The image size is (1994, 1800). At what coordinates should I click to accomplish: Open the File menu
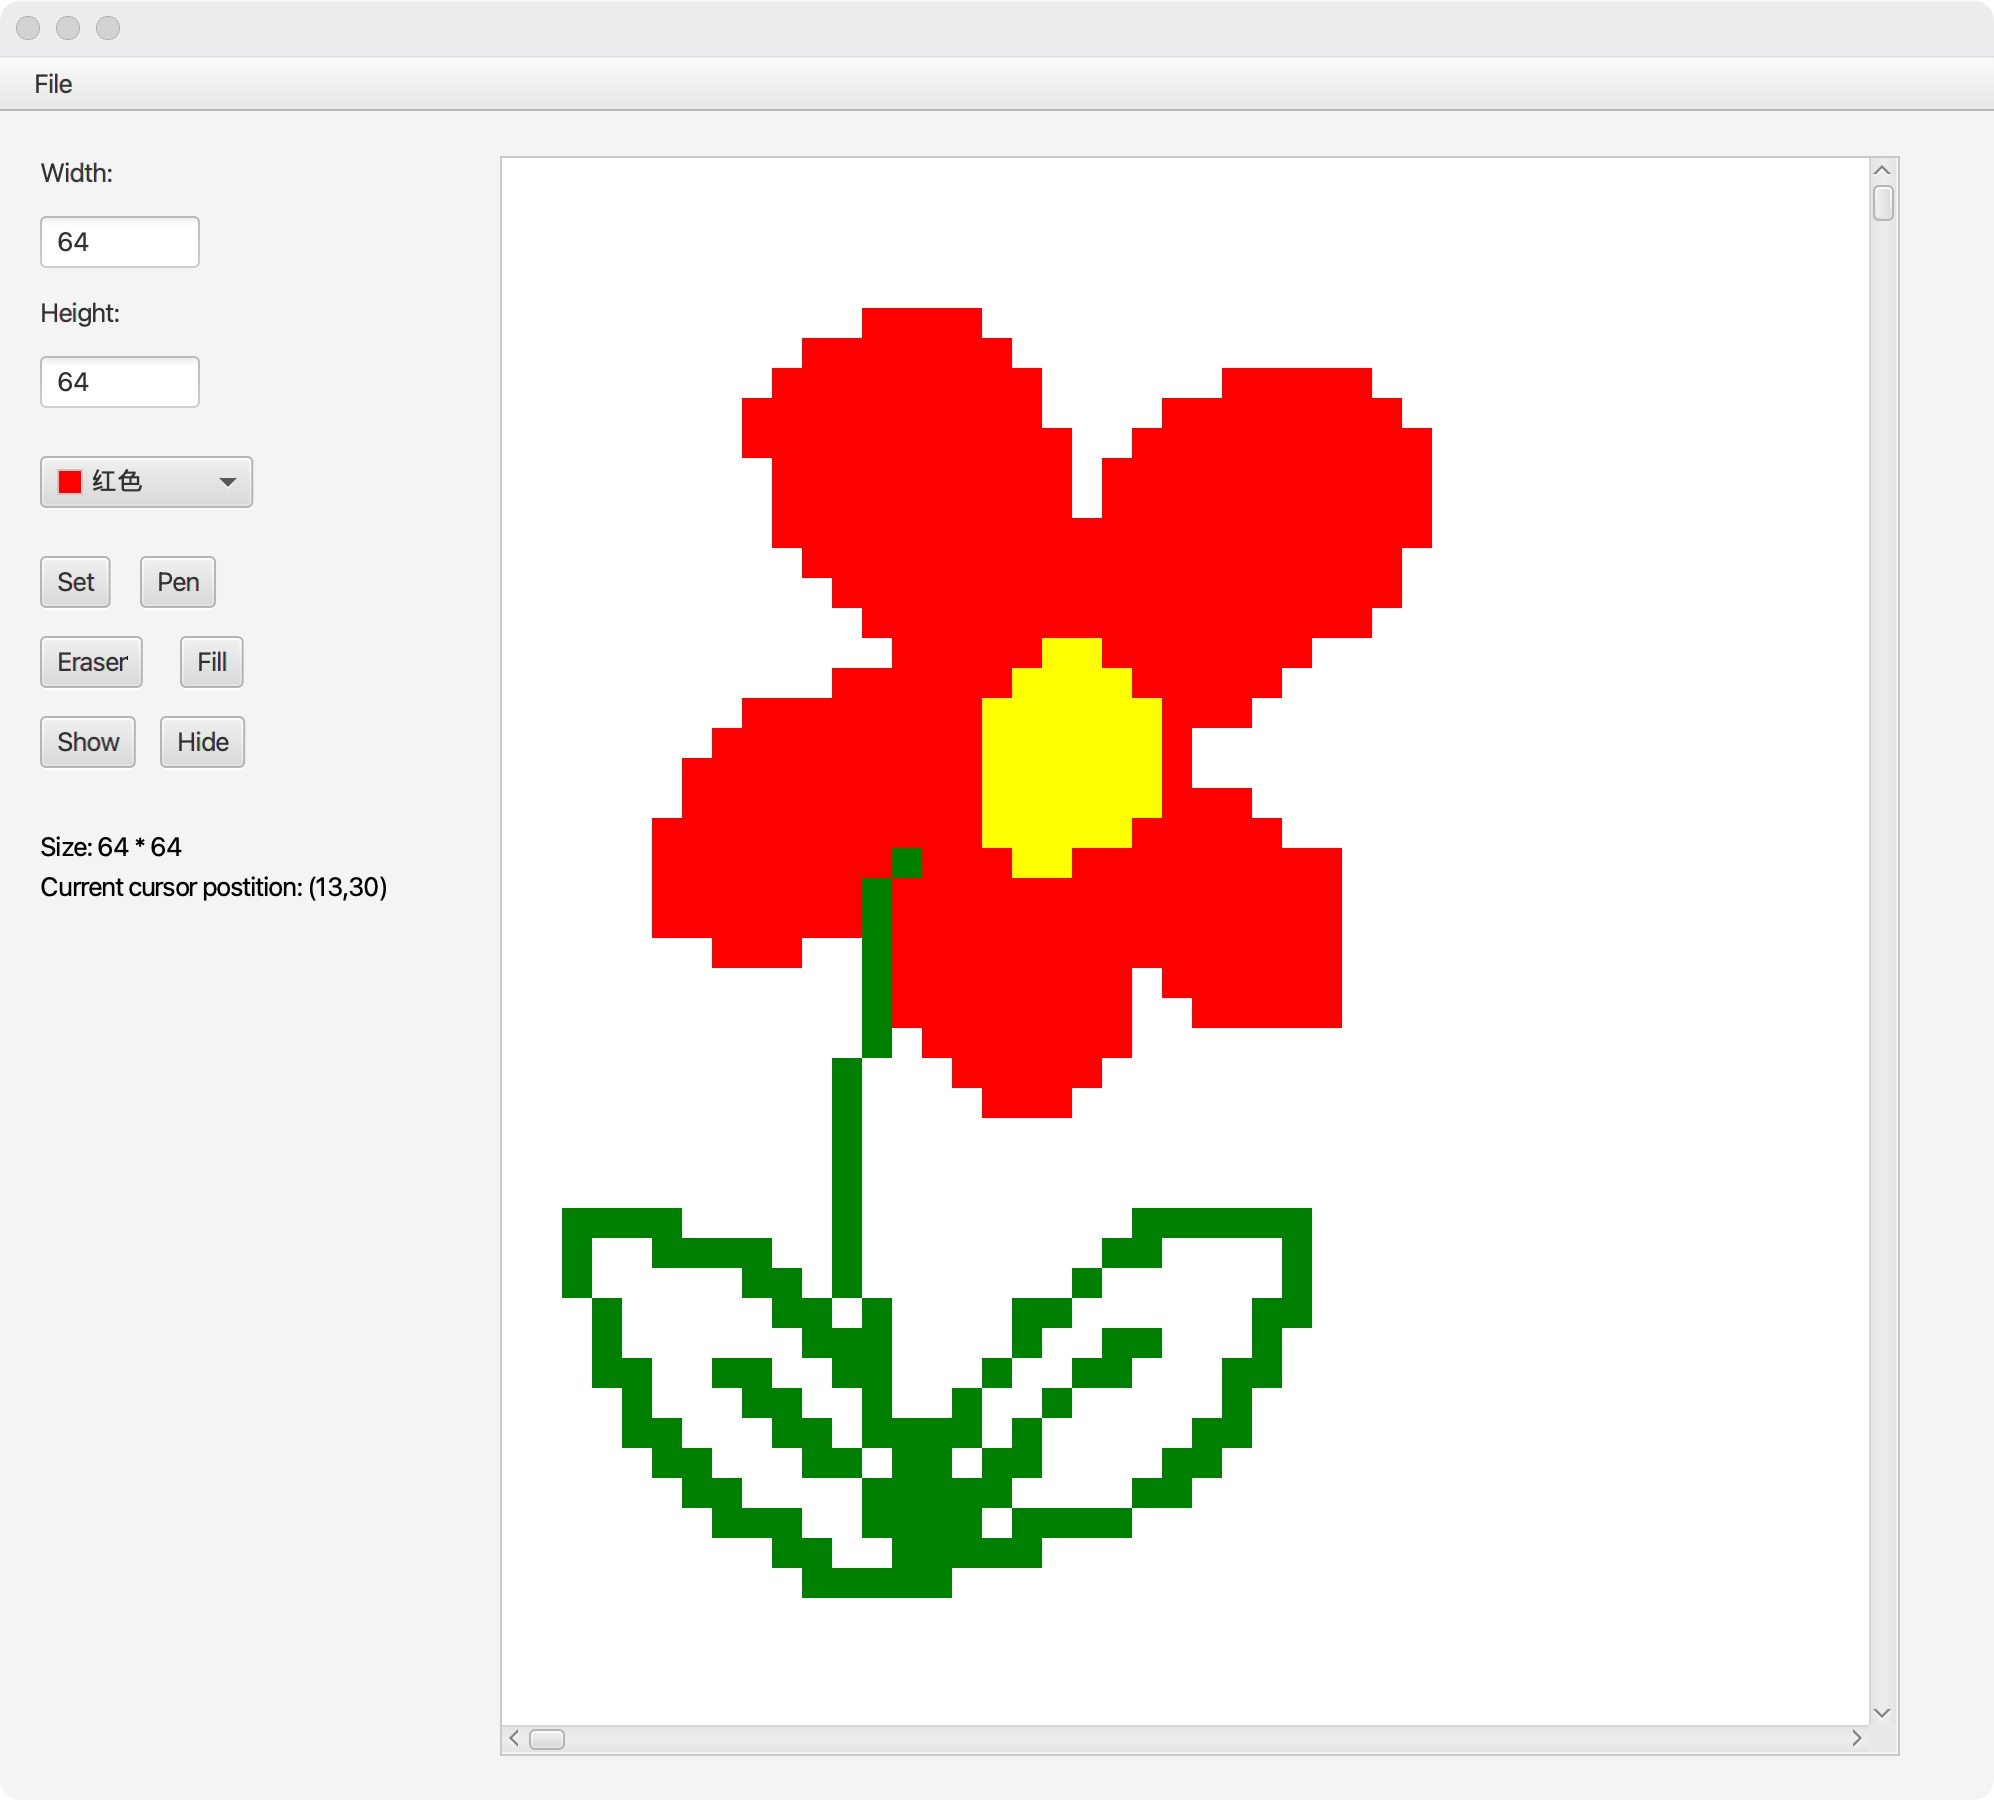[54, 83]
